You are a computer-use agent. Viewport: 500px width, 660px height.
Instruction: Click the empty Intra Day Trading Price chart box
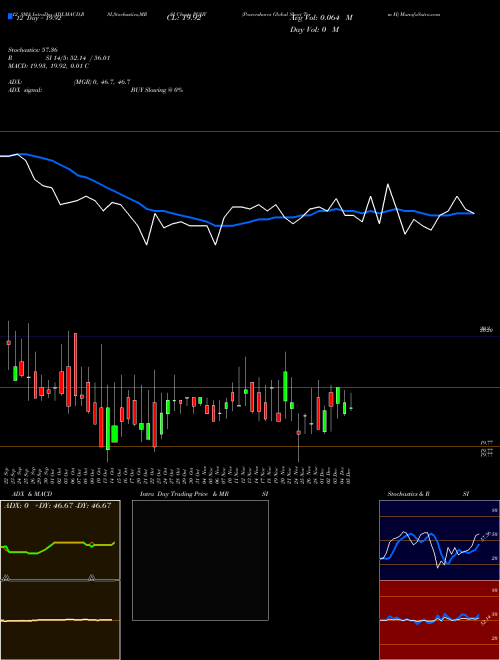200,560
